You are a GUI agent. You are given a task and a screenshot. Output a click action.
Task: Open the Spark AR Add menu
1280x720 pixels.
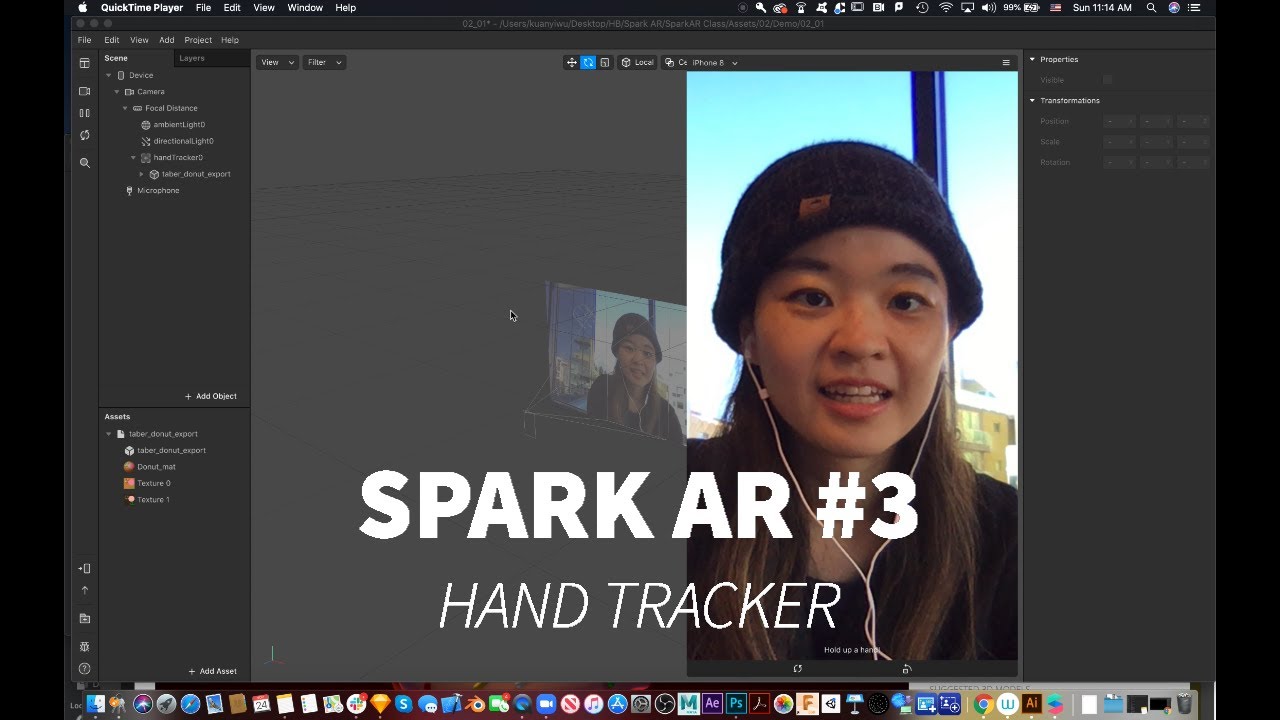166,40
